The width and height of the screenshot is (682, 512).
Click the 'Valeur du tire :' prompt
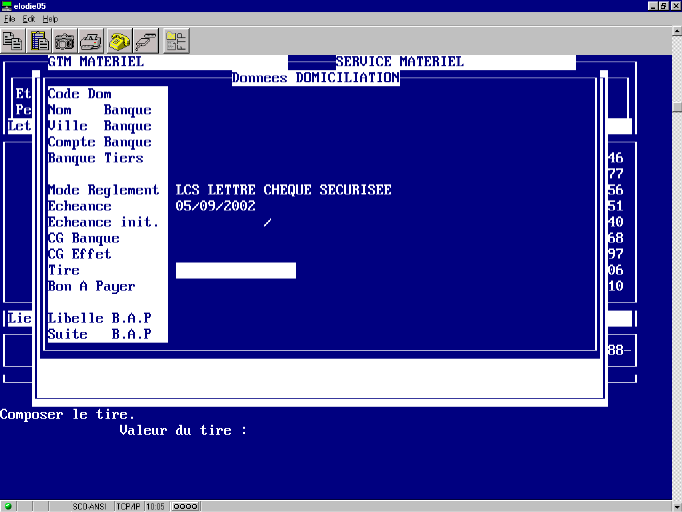(x=183, y=431)
